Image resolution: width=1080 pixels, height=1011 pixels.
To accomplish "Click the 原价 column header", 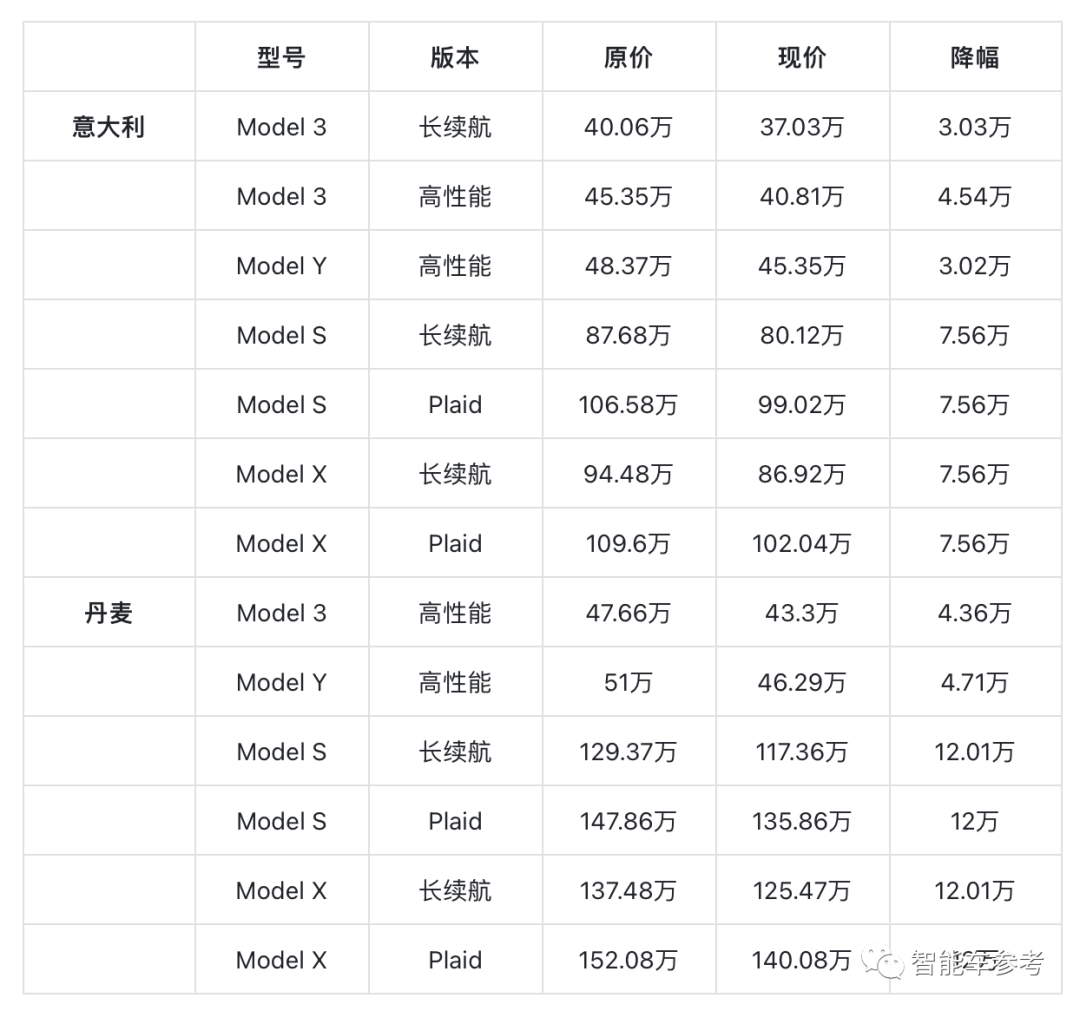I will [x=628, y=58].
